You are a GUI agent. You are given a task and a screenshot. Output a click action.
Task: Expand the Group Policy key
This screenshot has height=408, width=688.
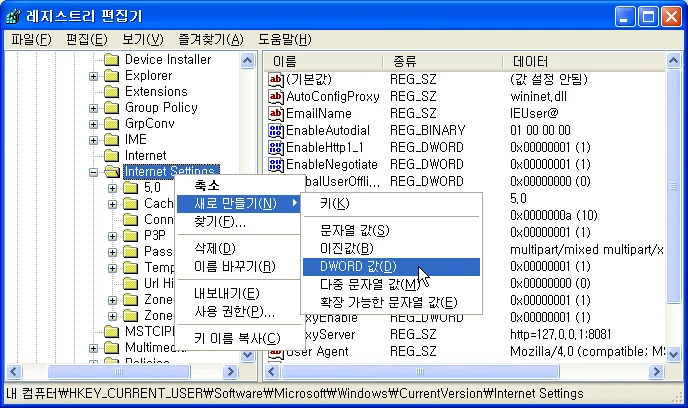click(x=93, y=108)
